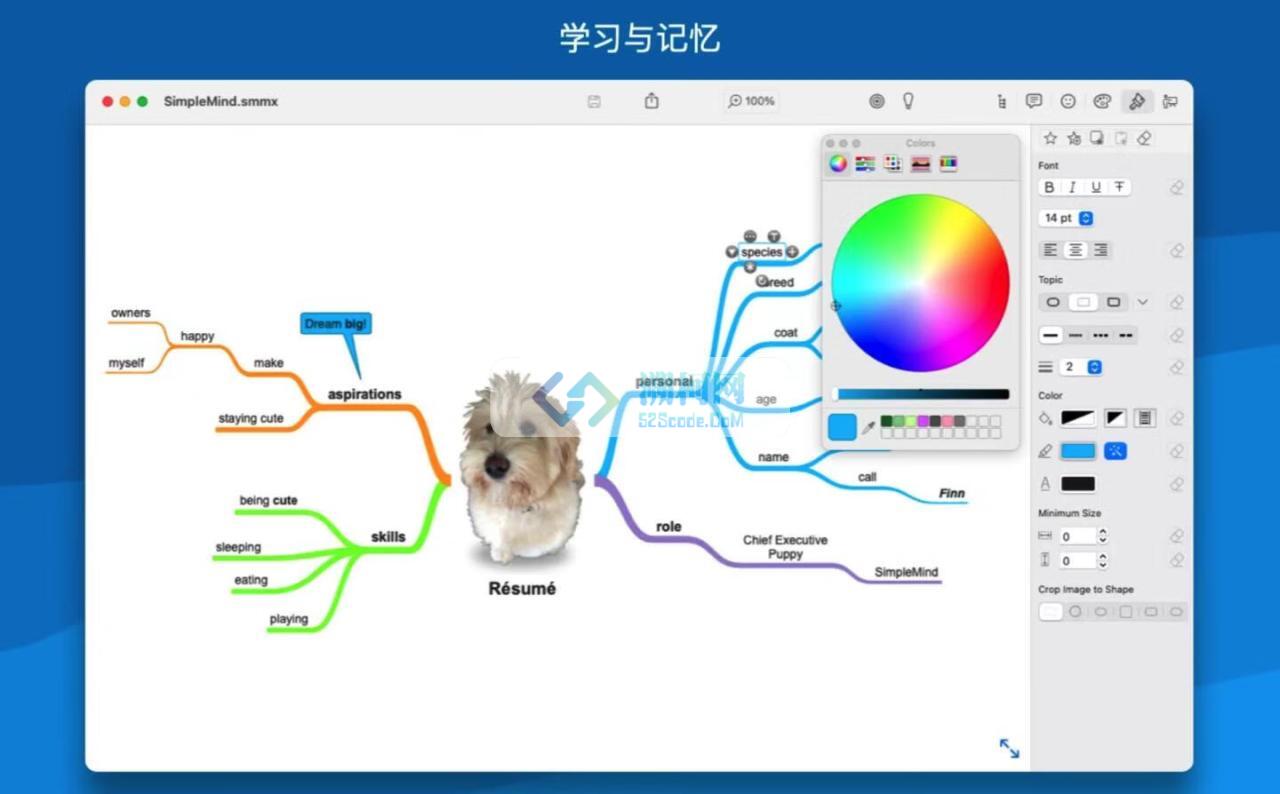1280x794 pixels.
Task: Select the dotted border style
Action: [1101, 335]
